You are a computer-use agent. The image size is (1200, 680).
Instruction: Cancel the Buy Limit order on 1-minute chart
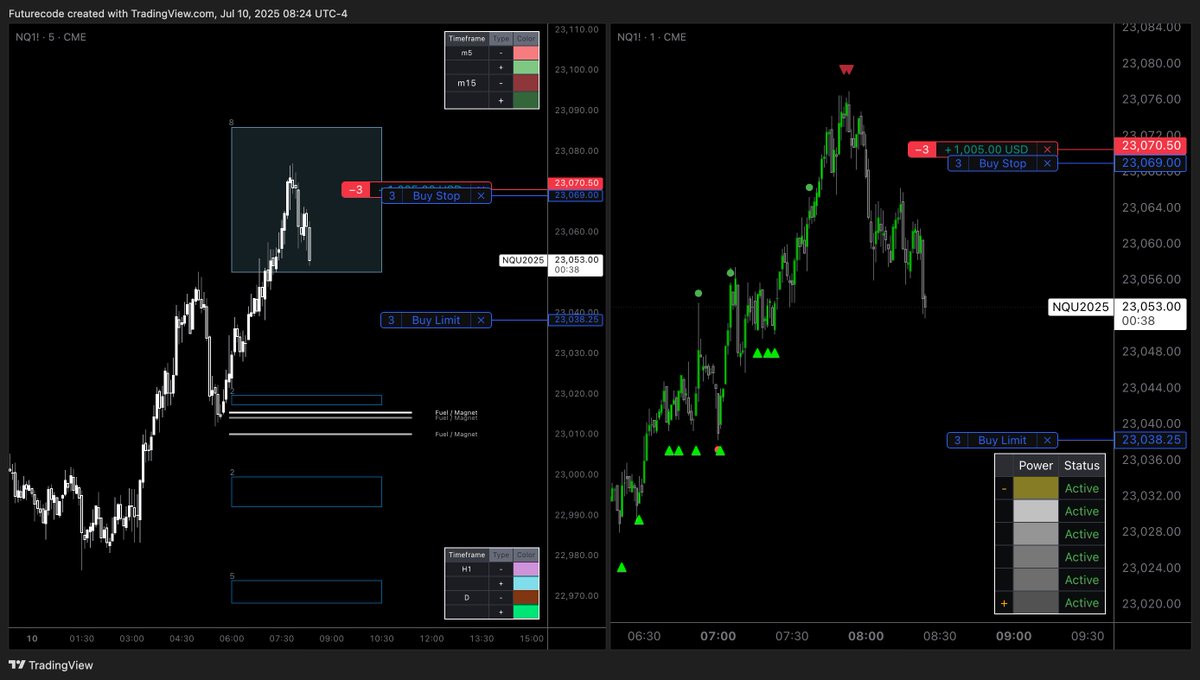tap(1047, 440)
